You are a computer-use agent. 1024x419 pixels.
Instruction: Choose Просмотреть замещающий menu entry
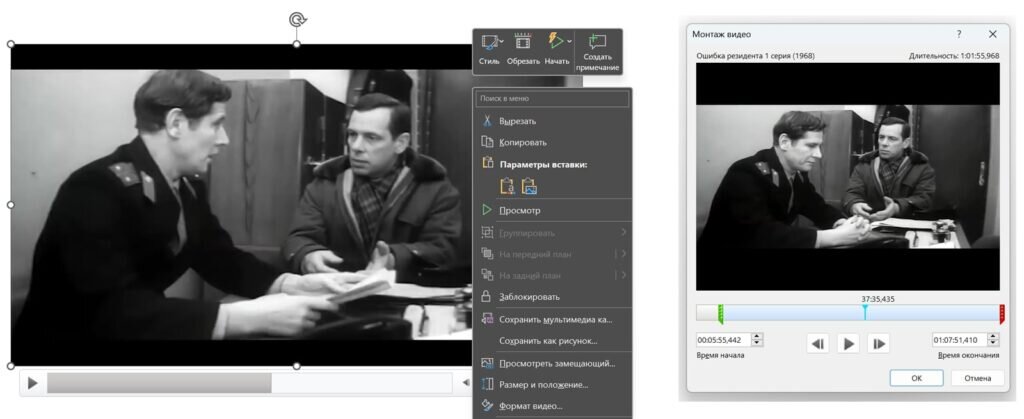(552, 364)
